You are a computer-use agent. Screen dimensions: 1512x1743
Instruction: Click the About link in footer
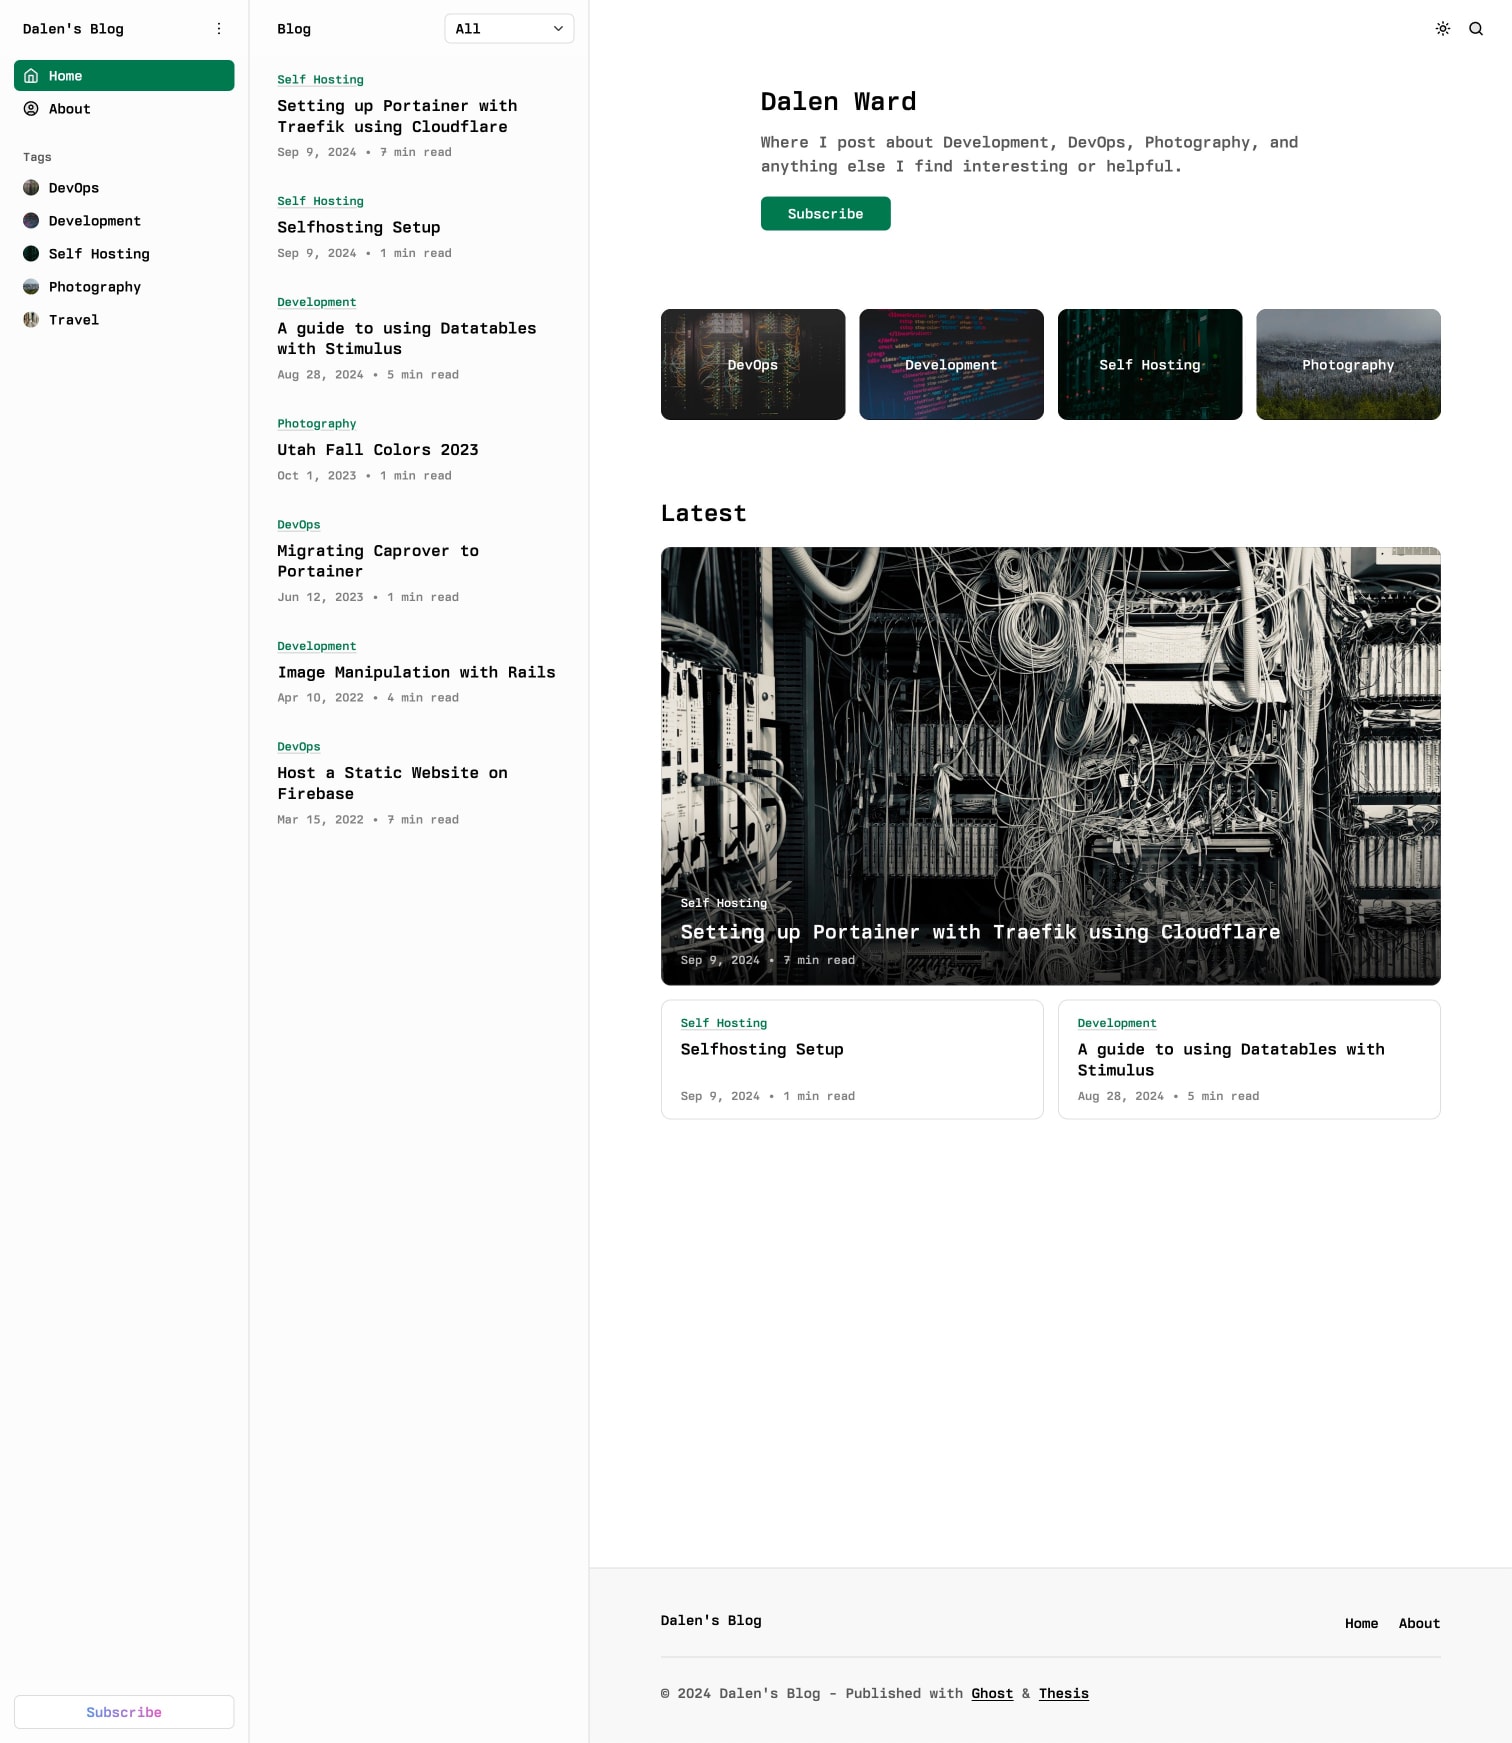coord(1419,1623)
